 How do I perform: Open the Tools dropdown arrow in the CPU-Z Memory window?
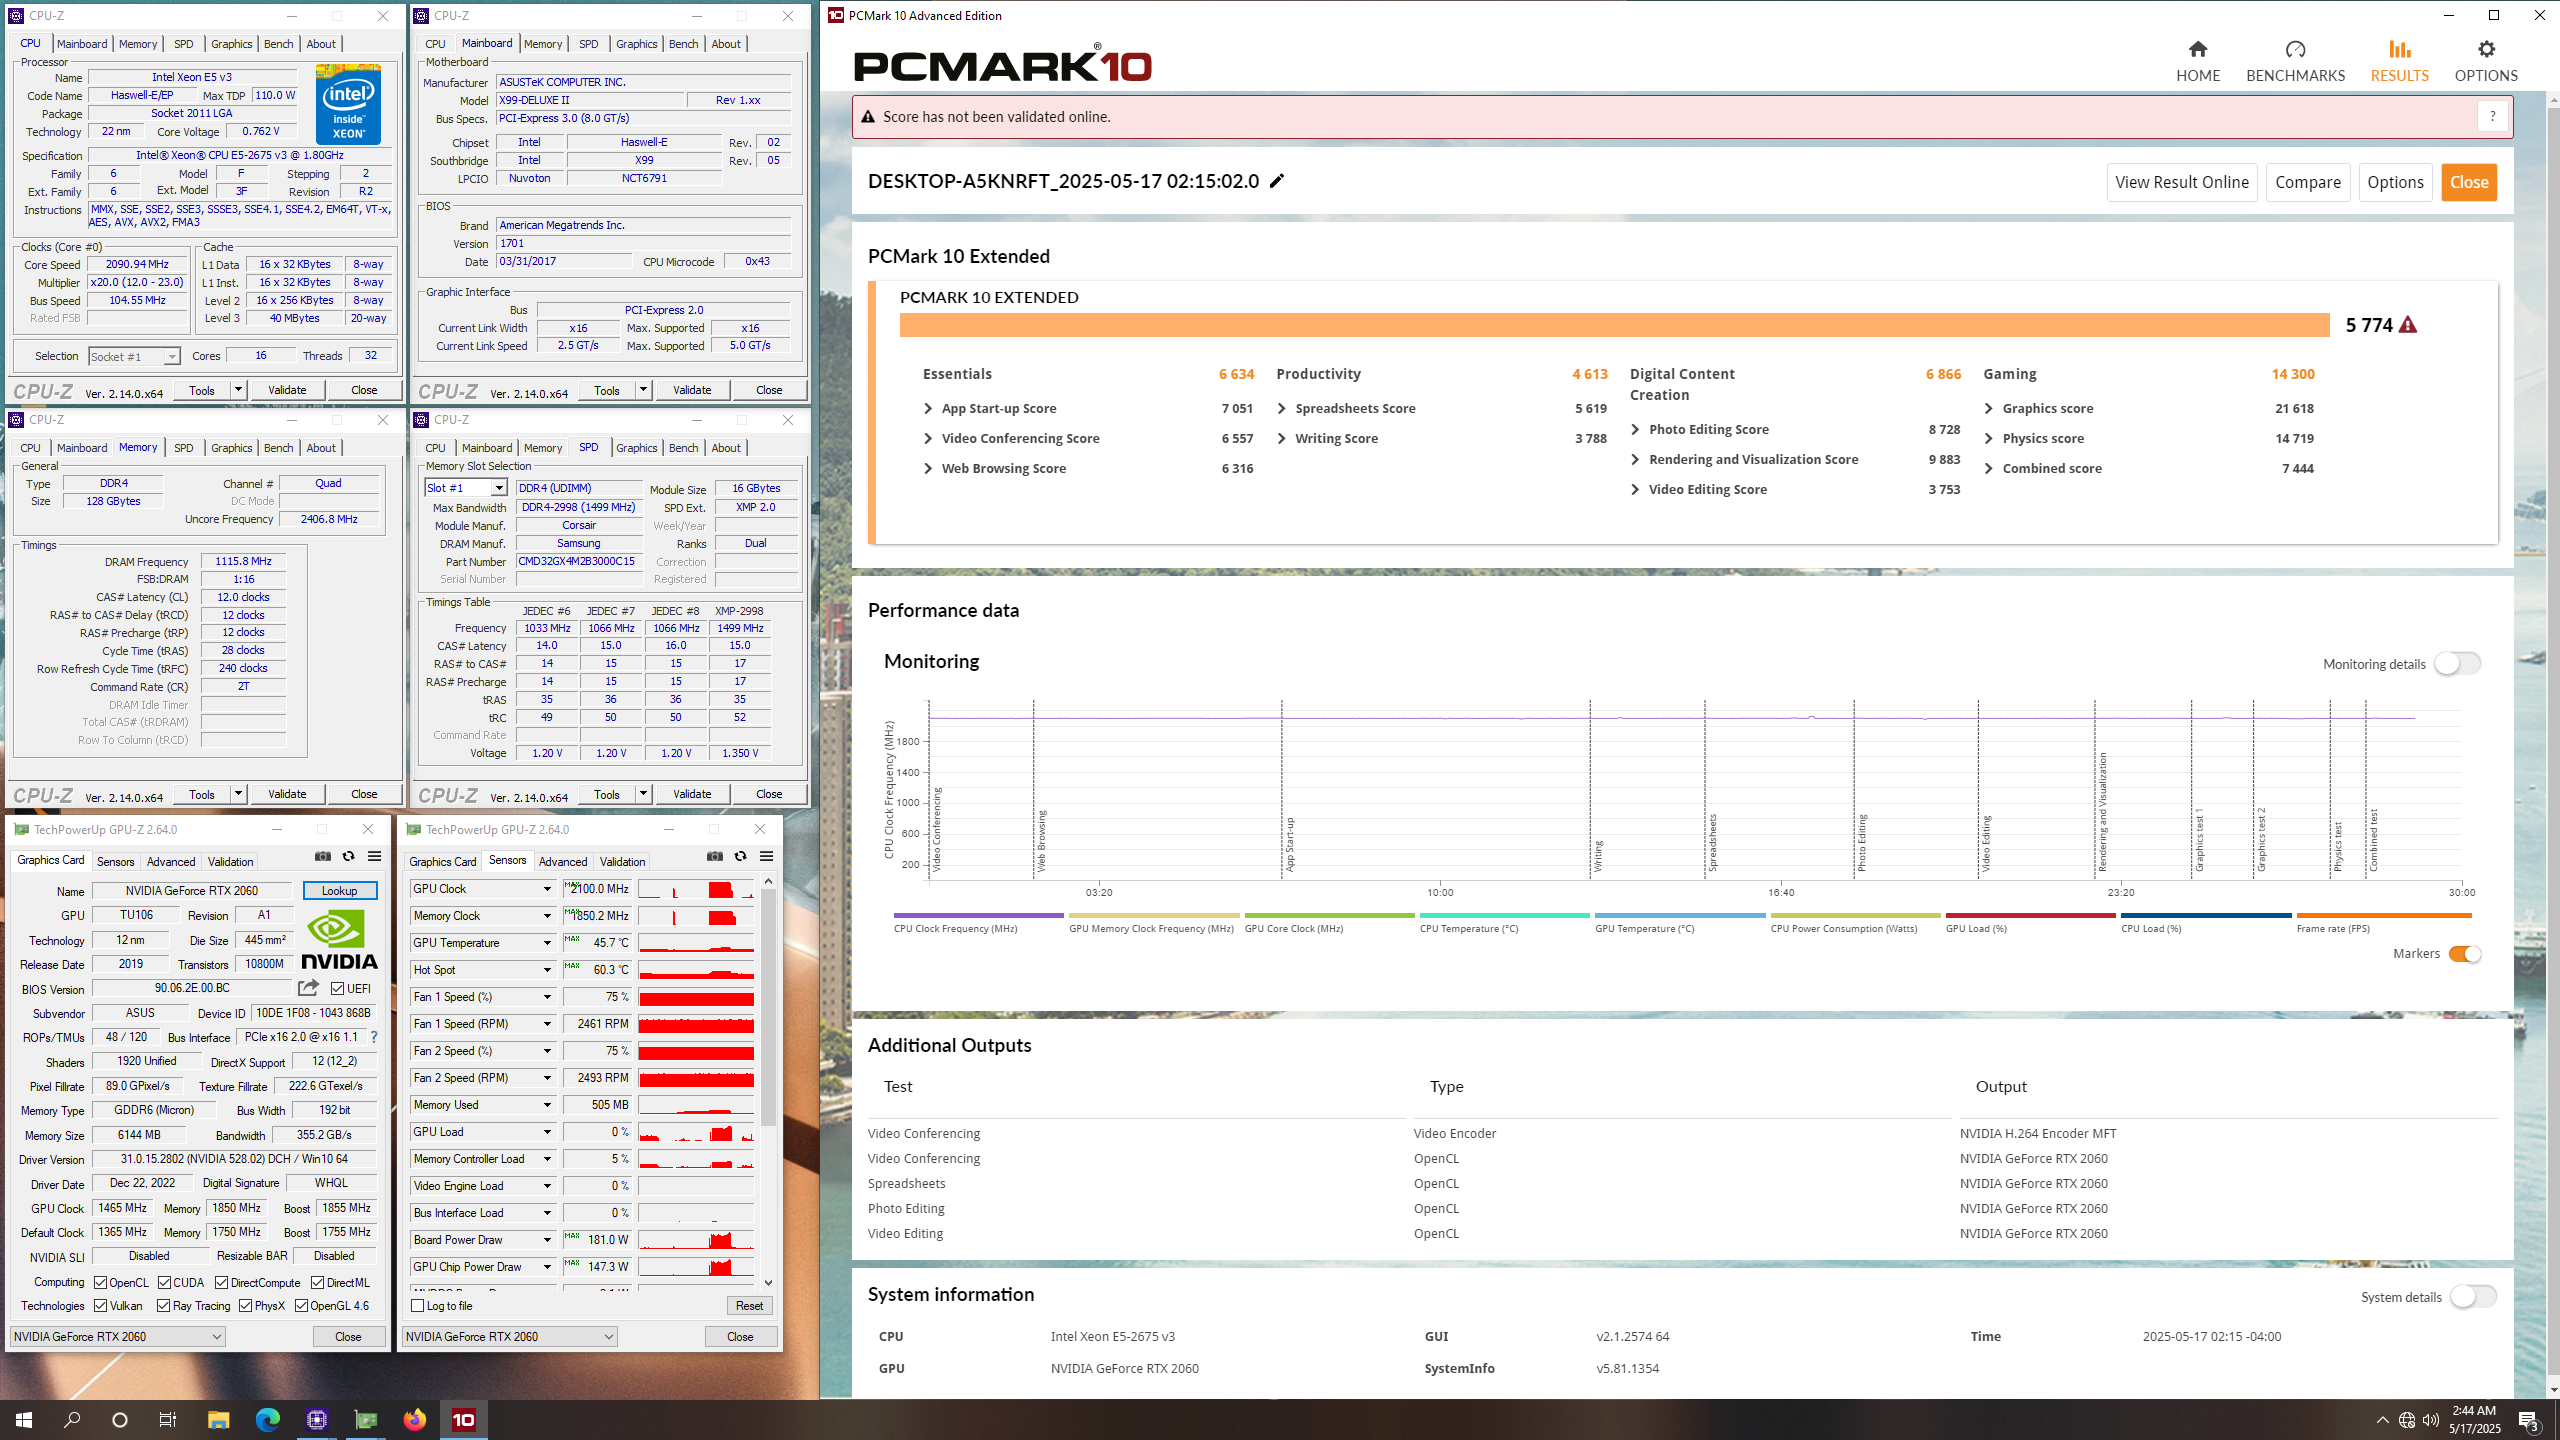pos(238,794)
